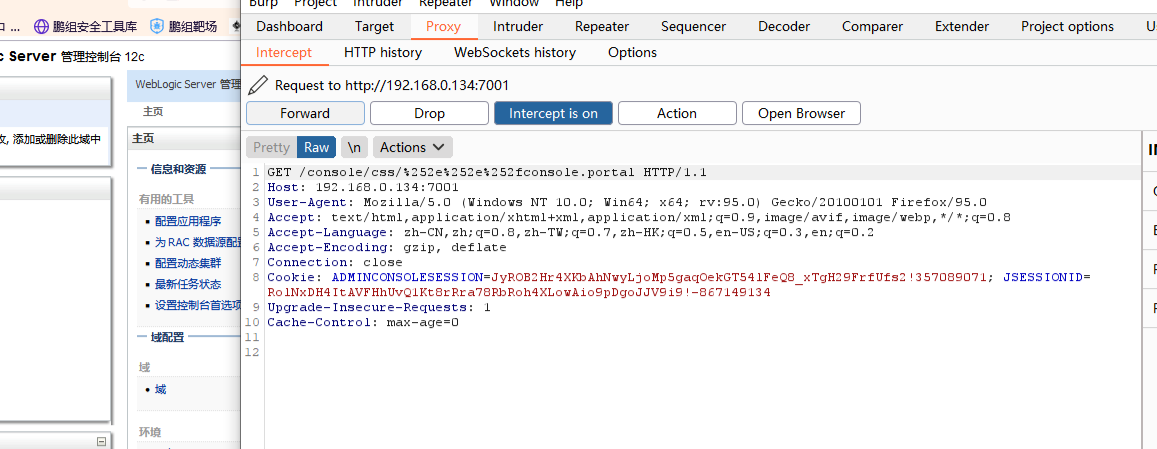Collapse the panel with the minus icon in the browser sidebar
The height and width of the screenshot is (449, 1157).
pos(101,442)
